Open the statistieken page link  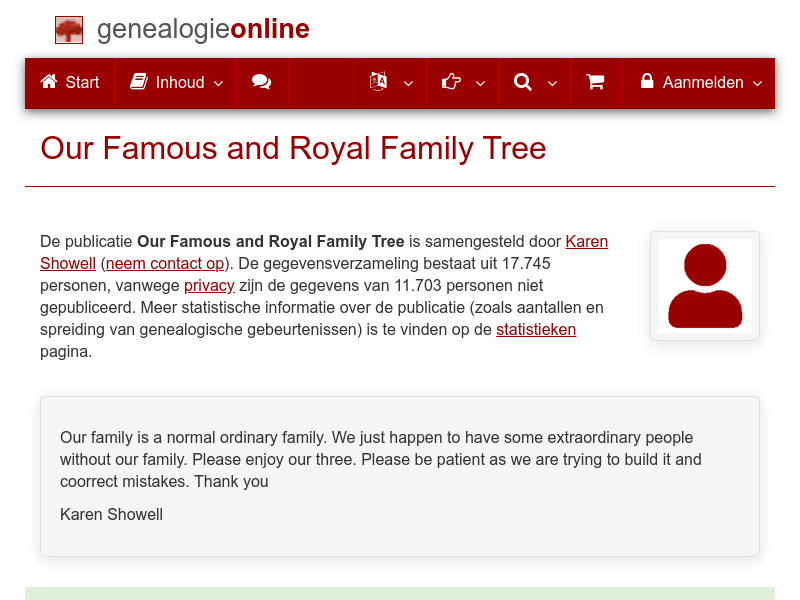[536, 329]
